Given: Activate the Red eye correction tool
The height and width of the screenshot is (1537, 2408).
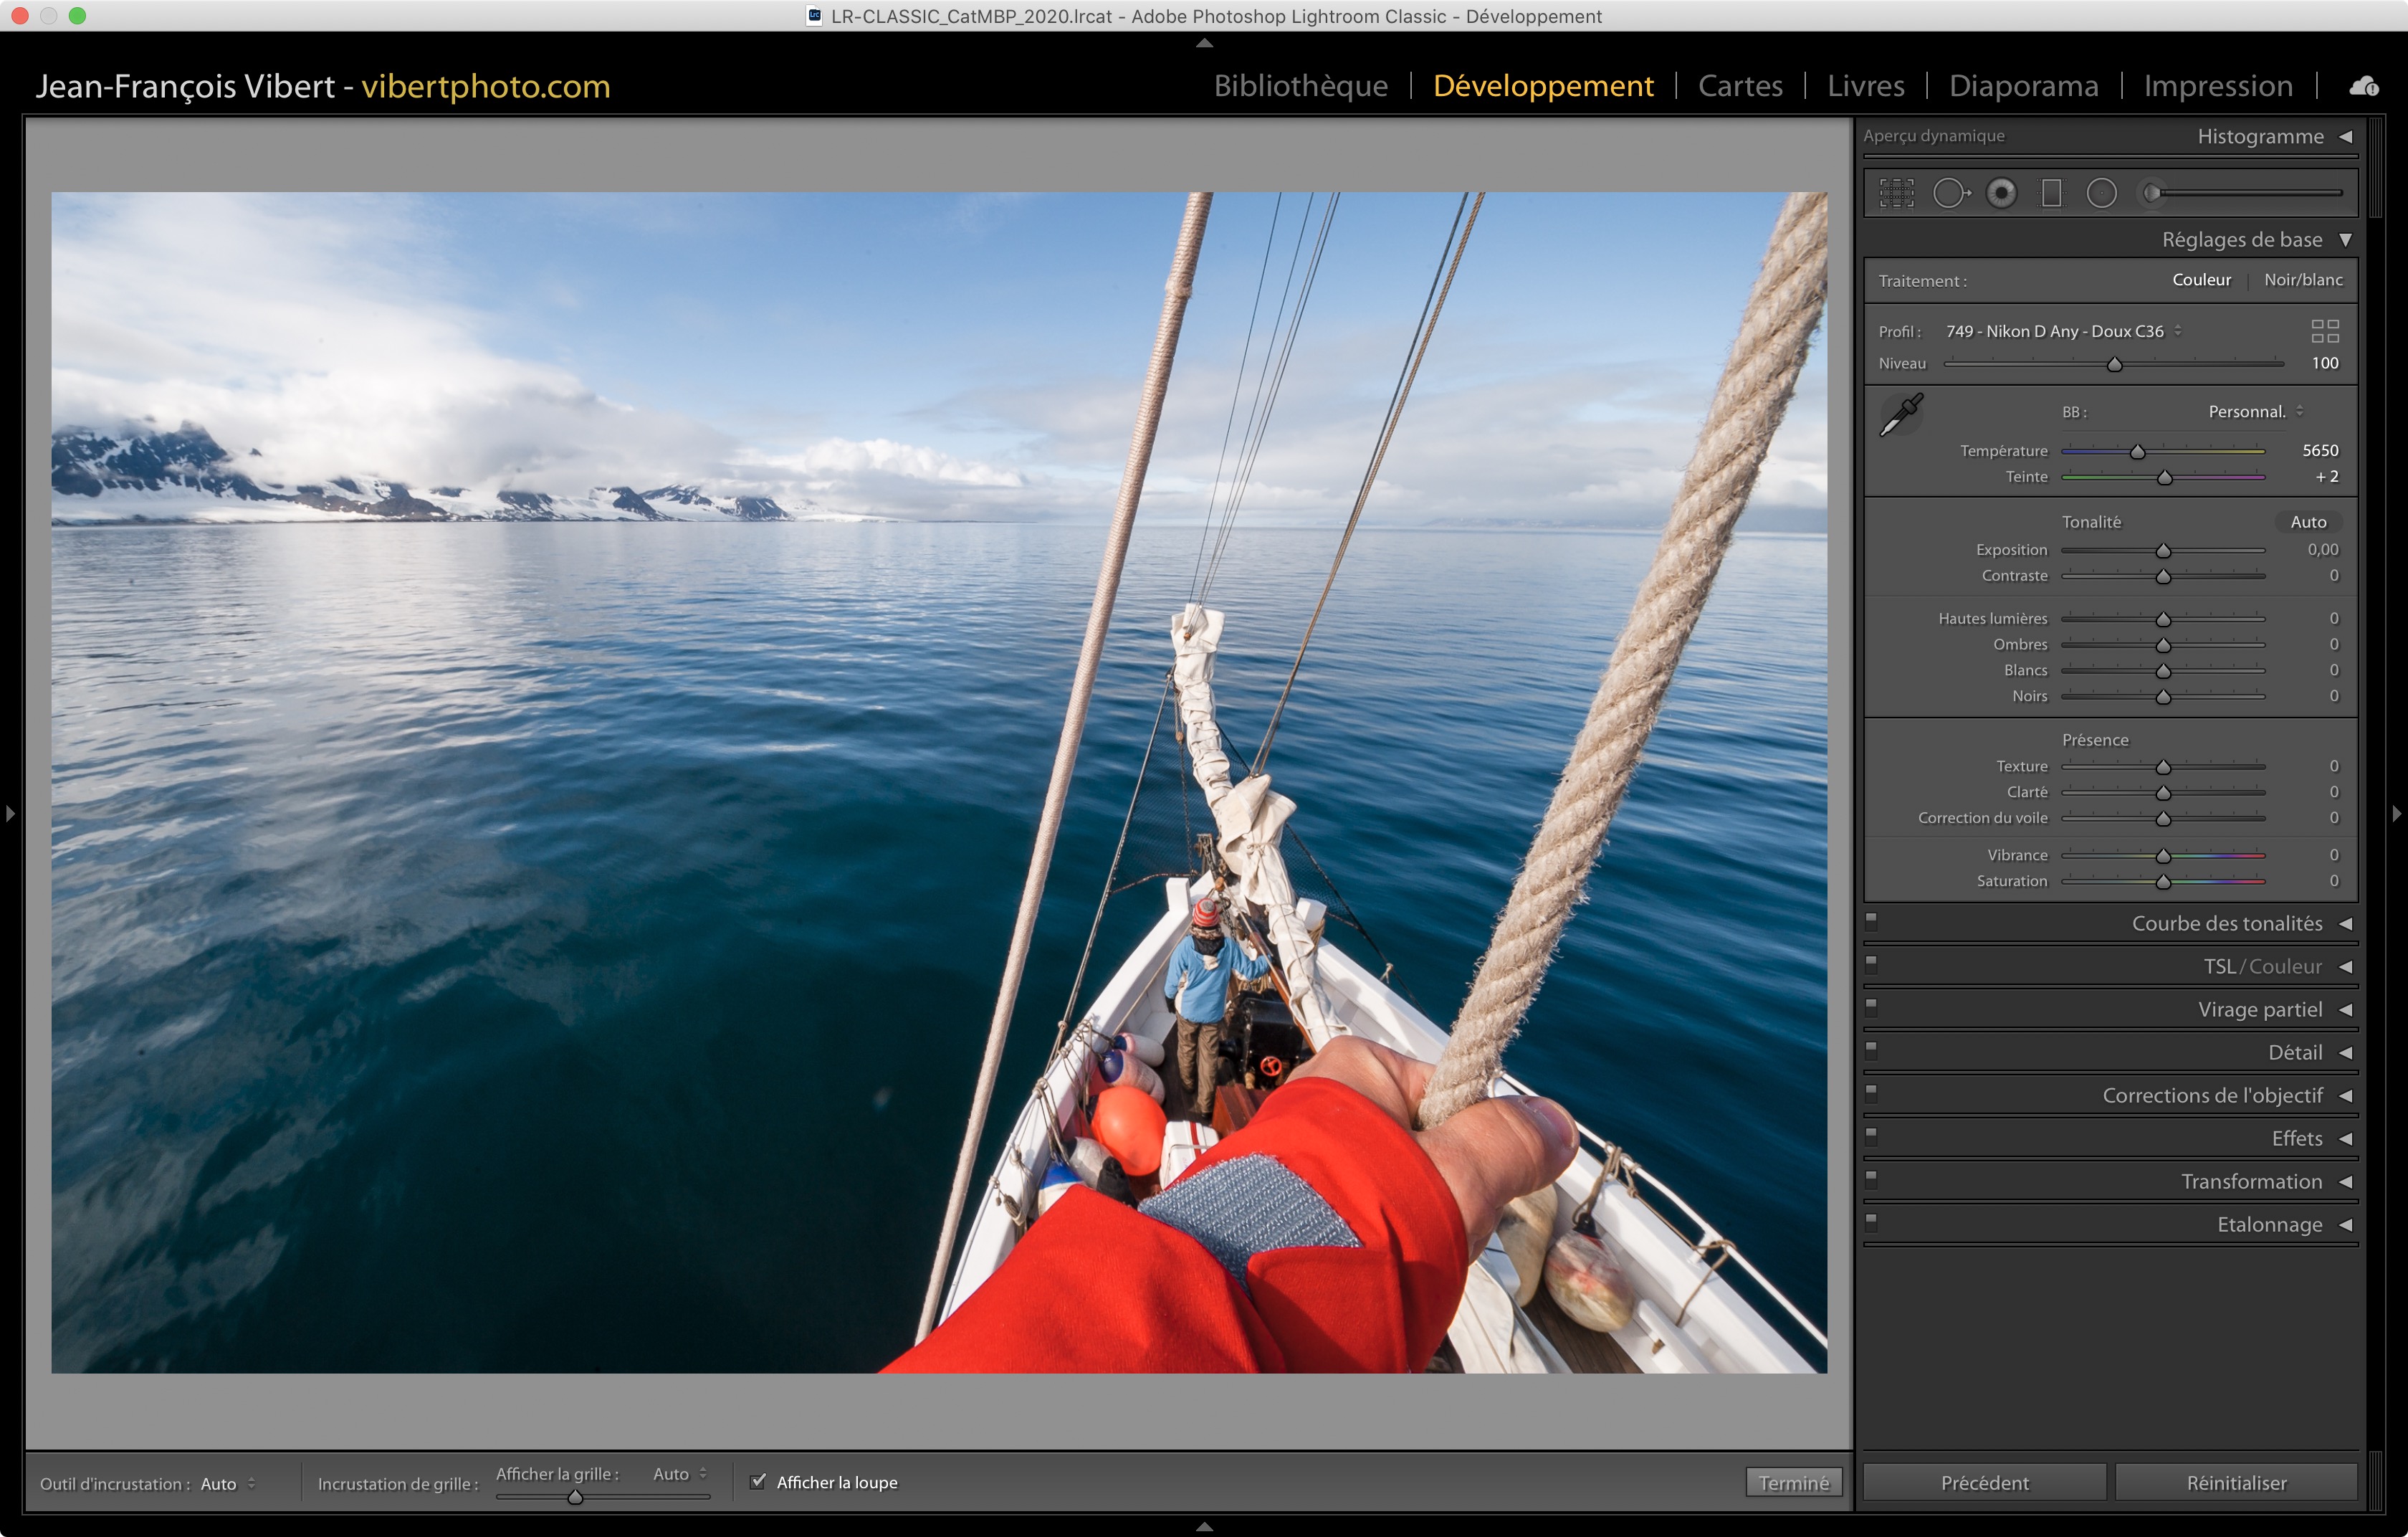Looking at the screenshot, I should (2001, 193).
